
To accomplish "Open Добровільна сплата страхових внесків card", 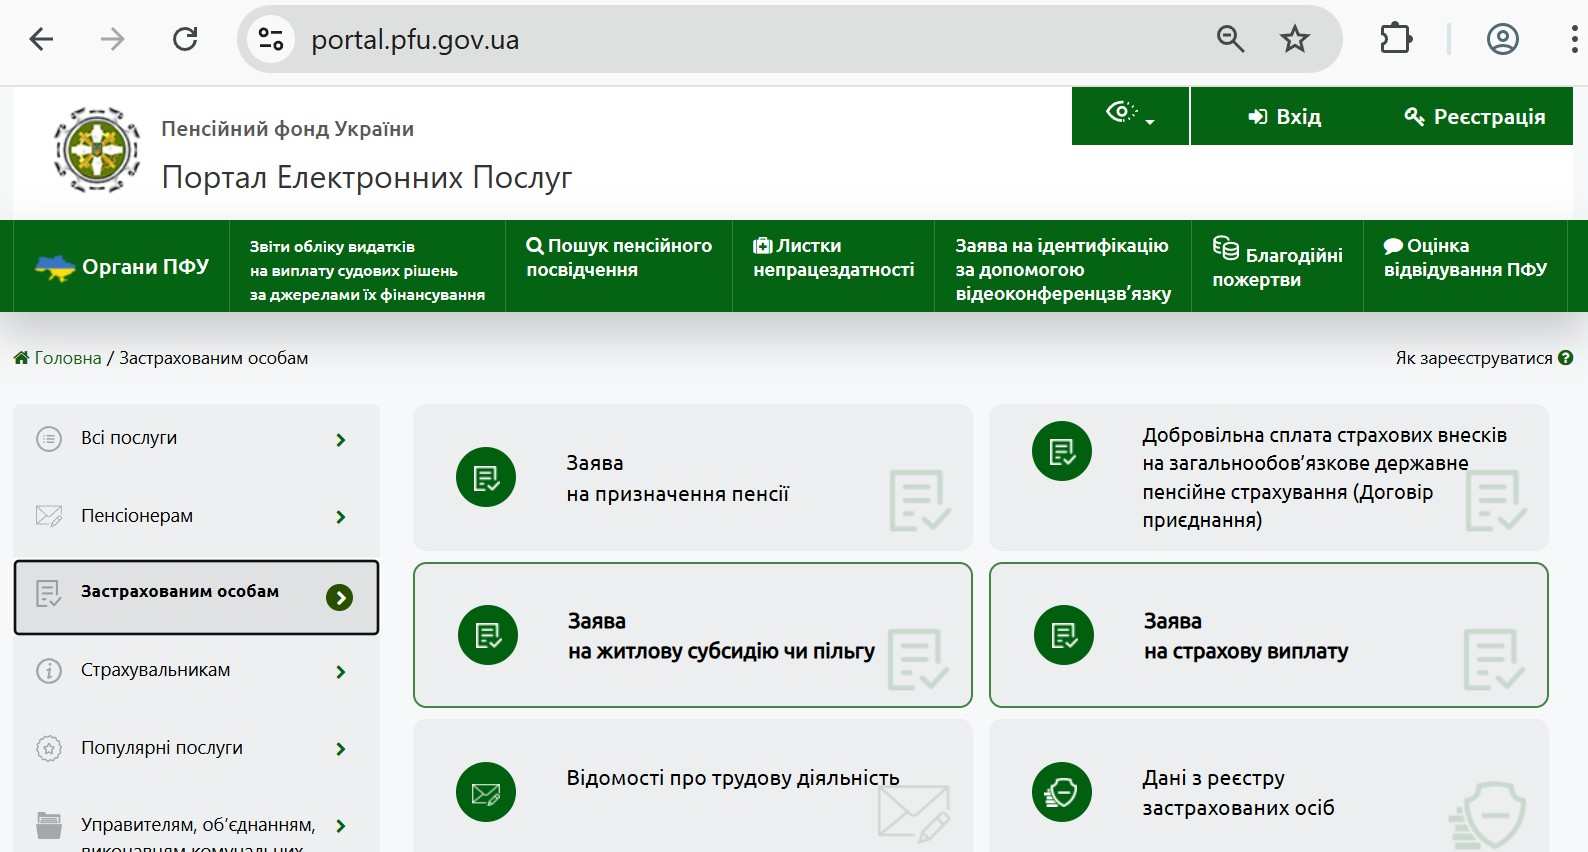I will (1269, 477).
